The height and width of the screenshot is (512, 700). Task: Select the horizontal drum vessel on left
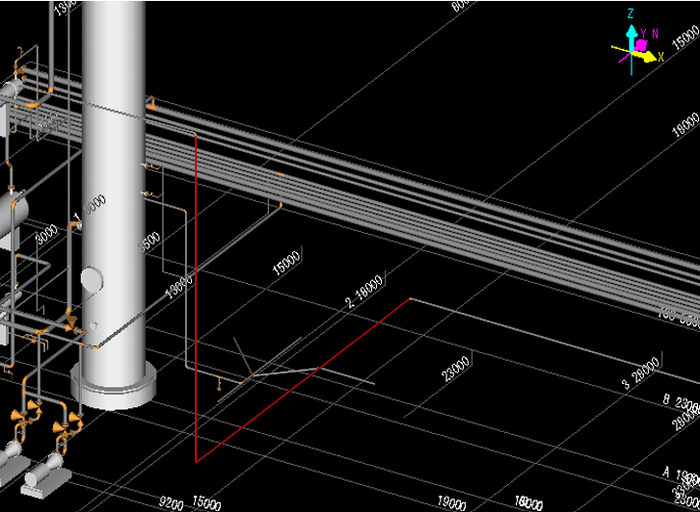click(x=12, y=212)
